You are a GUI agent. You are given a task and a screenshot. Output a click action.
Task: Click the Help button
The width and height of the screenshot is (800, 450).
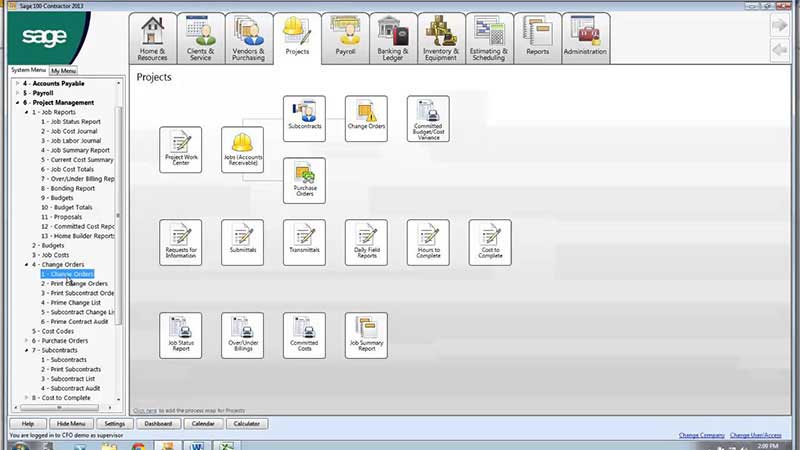pos(28,424)
